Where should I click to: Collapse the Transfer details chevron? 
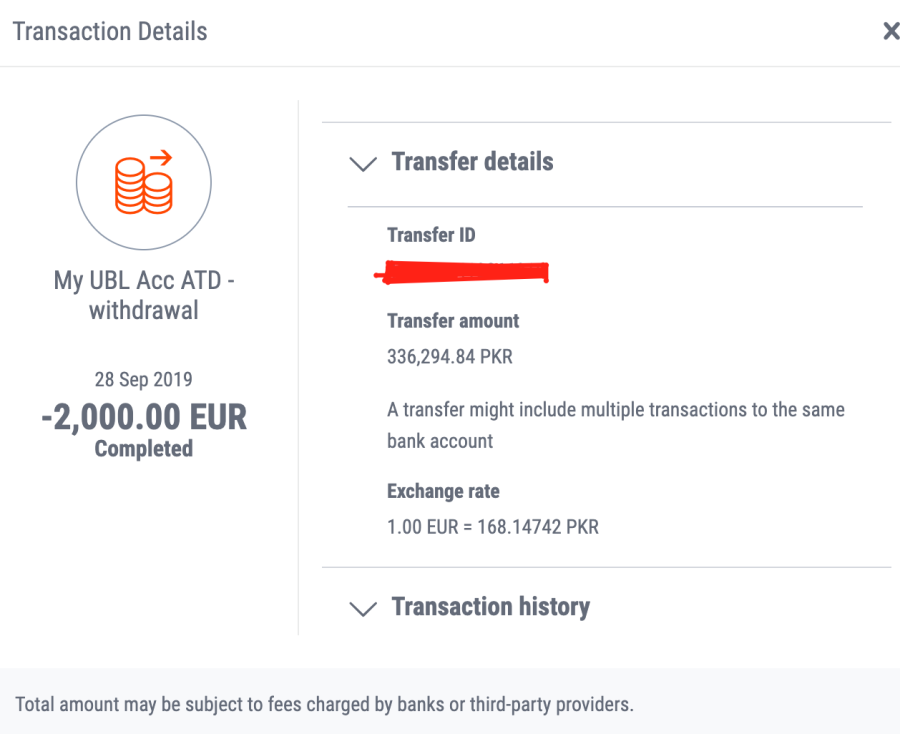363,164
